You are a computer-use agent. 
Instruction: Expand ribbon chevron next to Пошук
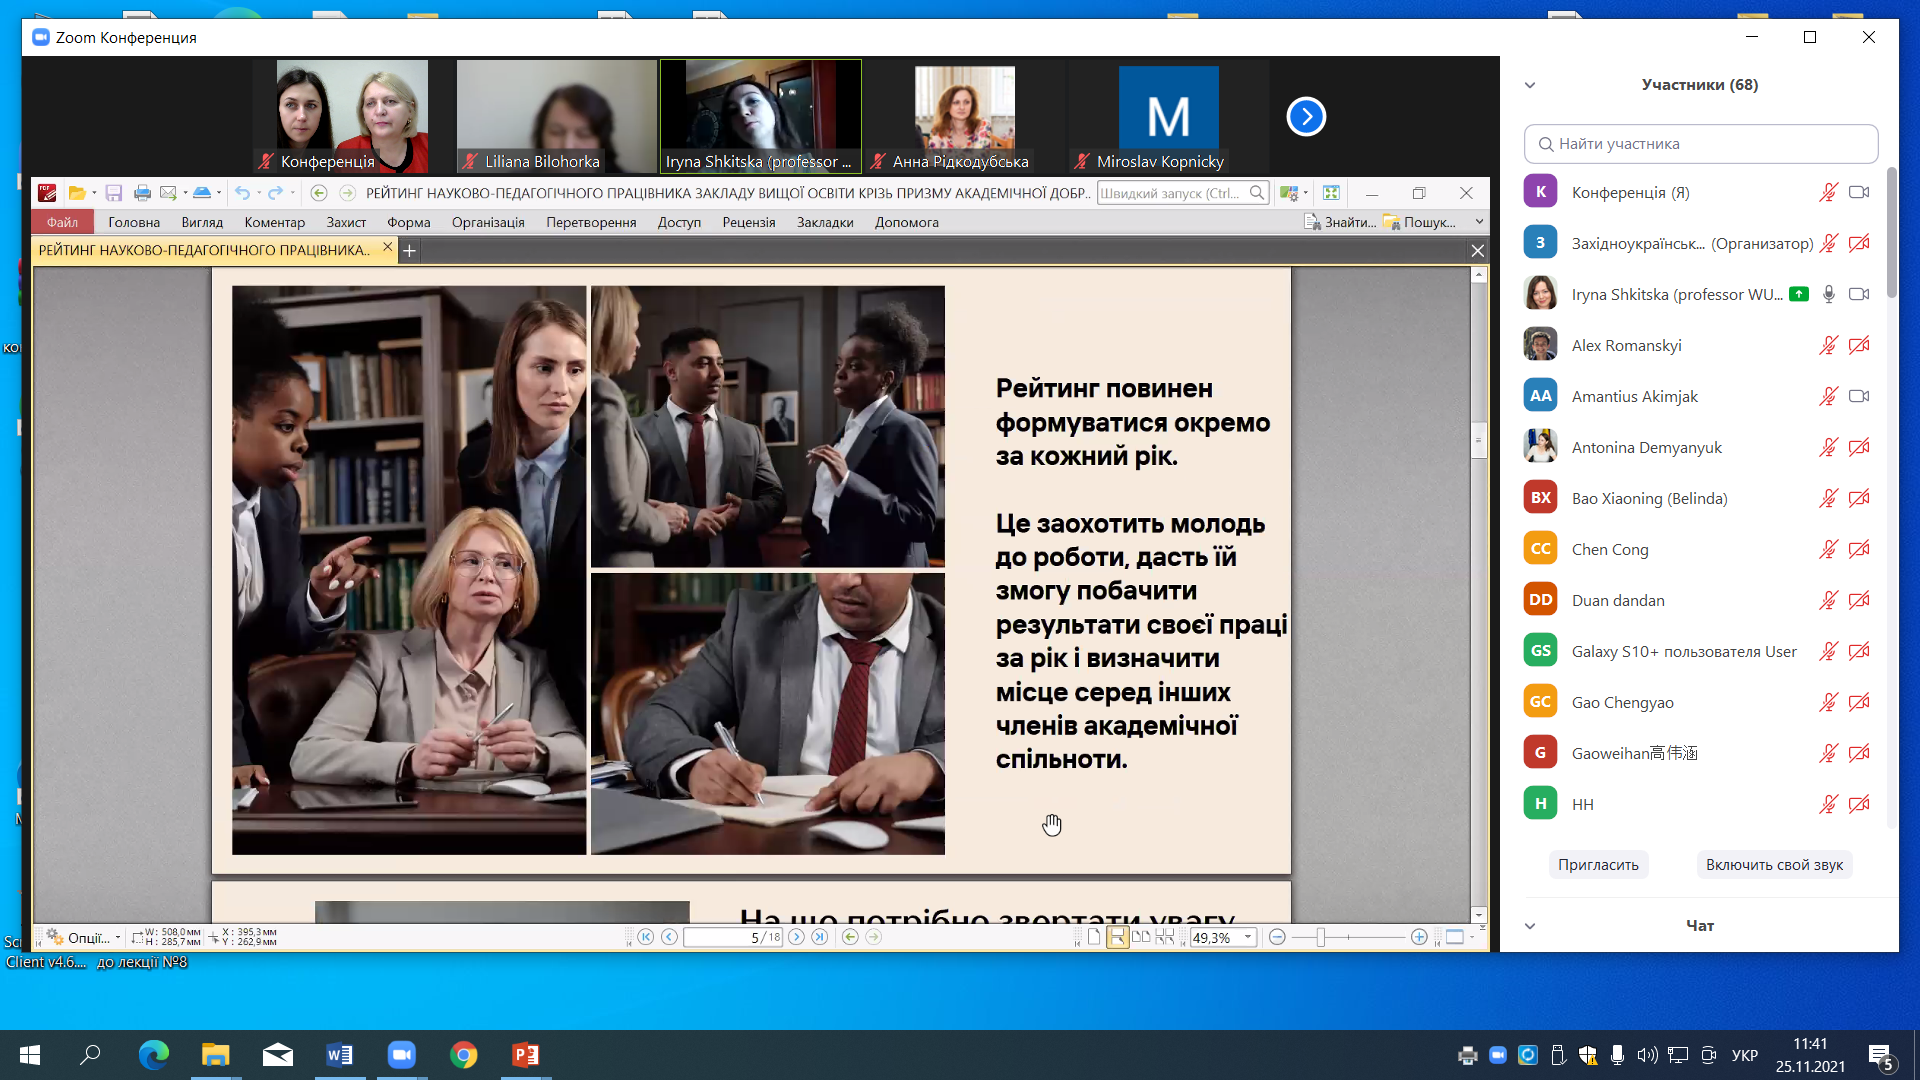(1479, 222)
